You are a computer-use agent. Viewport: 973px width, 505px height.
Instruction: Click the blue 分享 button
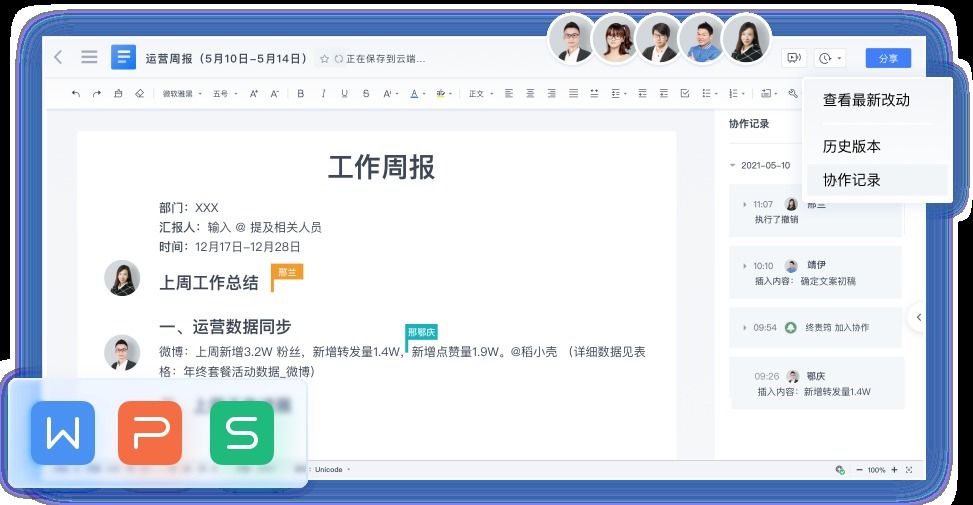click(x=888, y=59)
